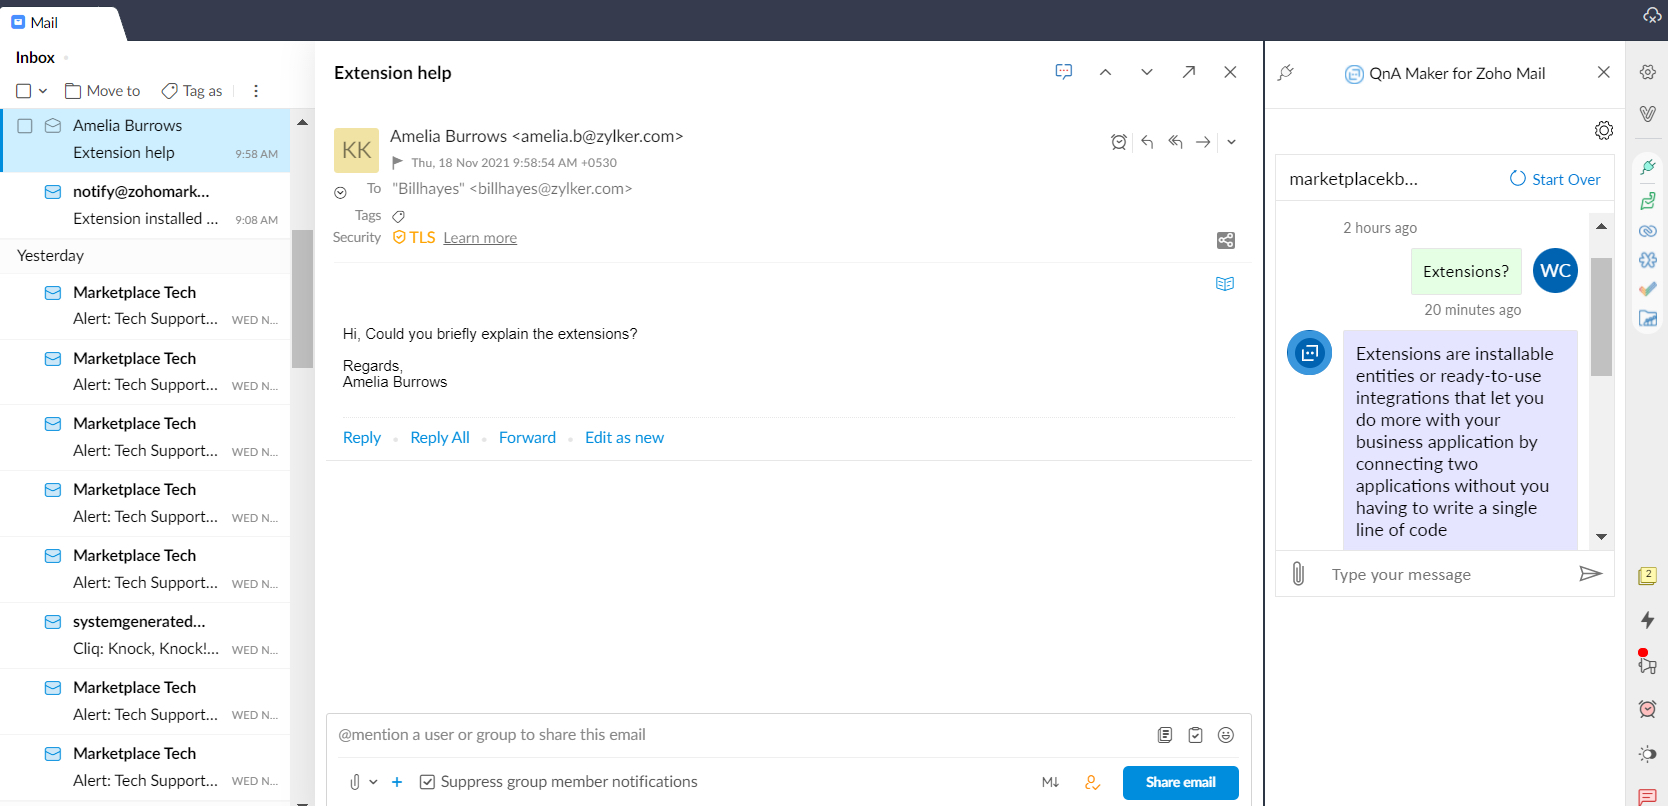1668x806 pixels.
Task: Click the reply arrow icon in email header
Action: tap(1147, 142)
